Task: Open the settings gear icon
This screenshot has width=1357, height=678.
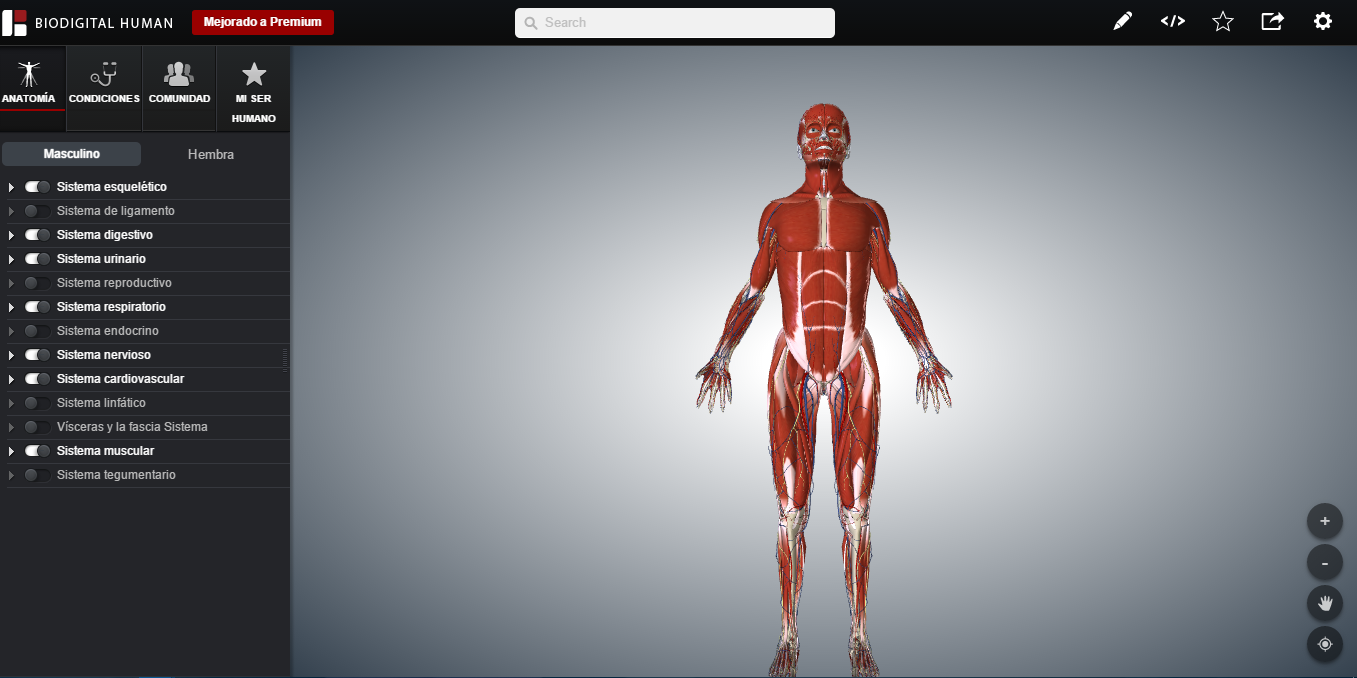Action: [x=1323, y=21]
